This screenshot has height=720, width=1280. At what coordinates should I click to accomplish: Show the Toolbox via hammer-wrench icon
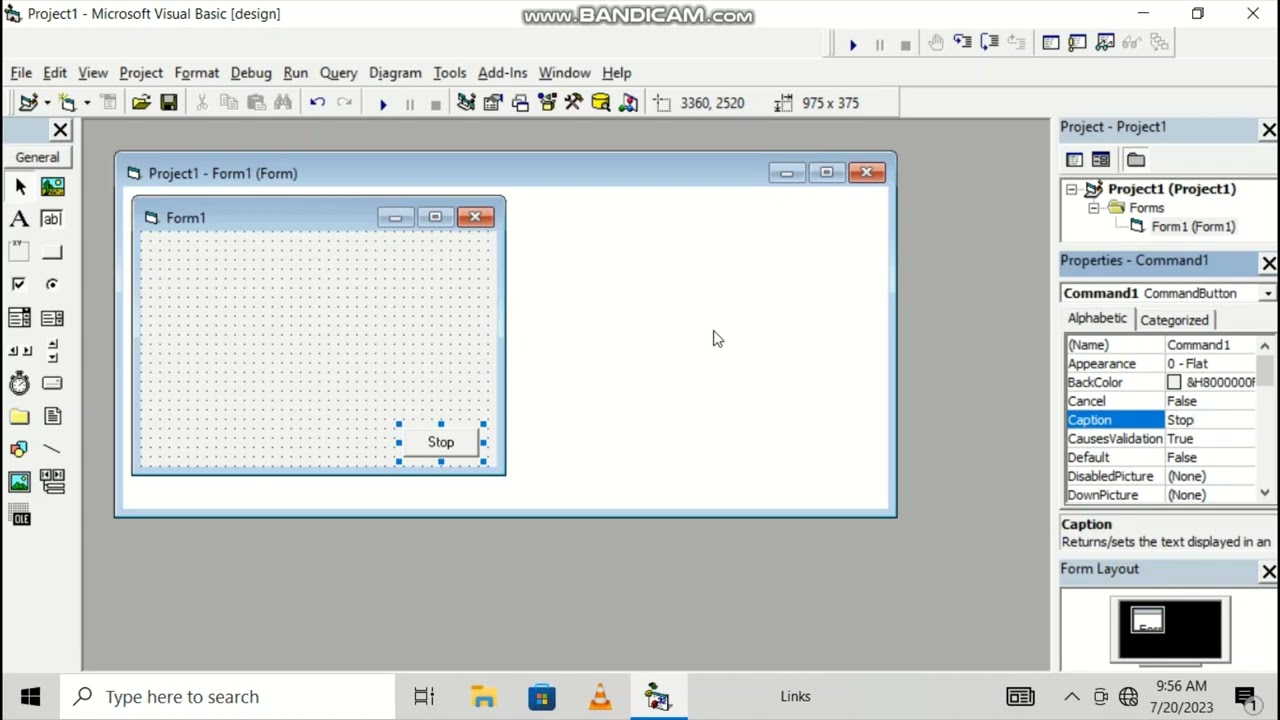pos(574,103)
